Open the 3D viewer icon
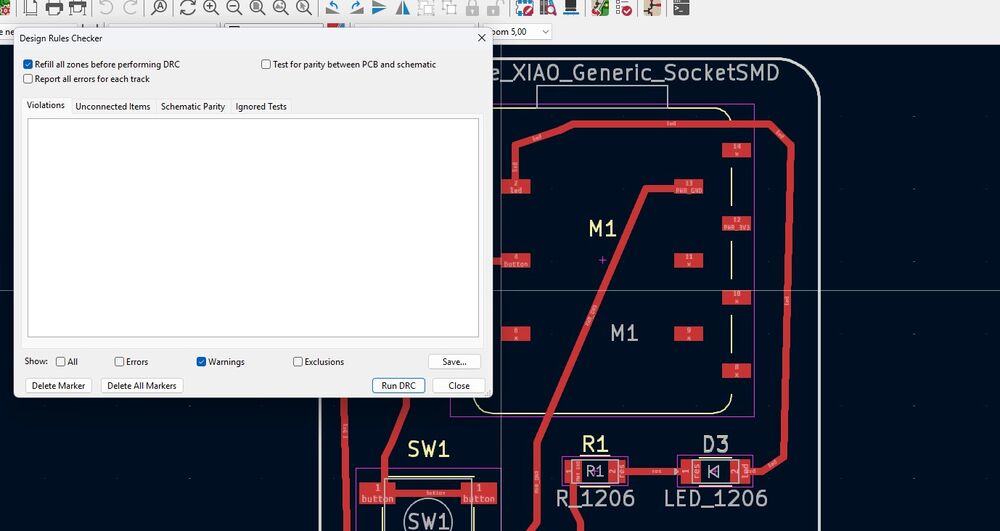Image resolution: width=1000 pixels, height=531 pixels. click(571, 8)
